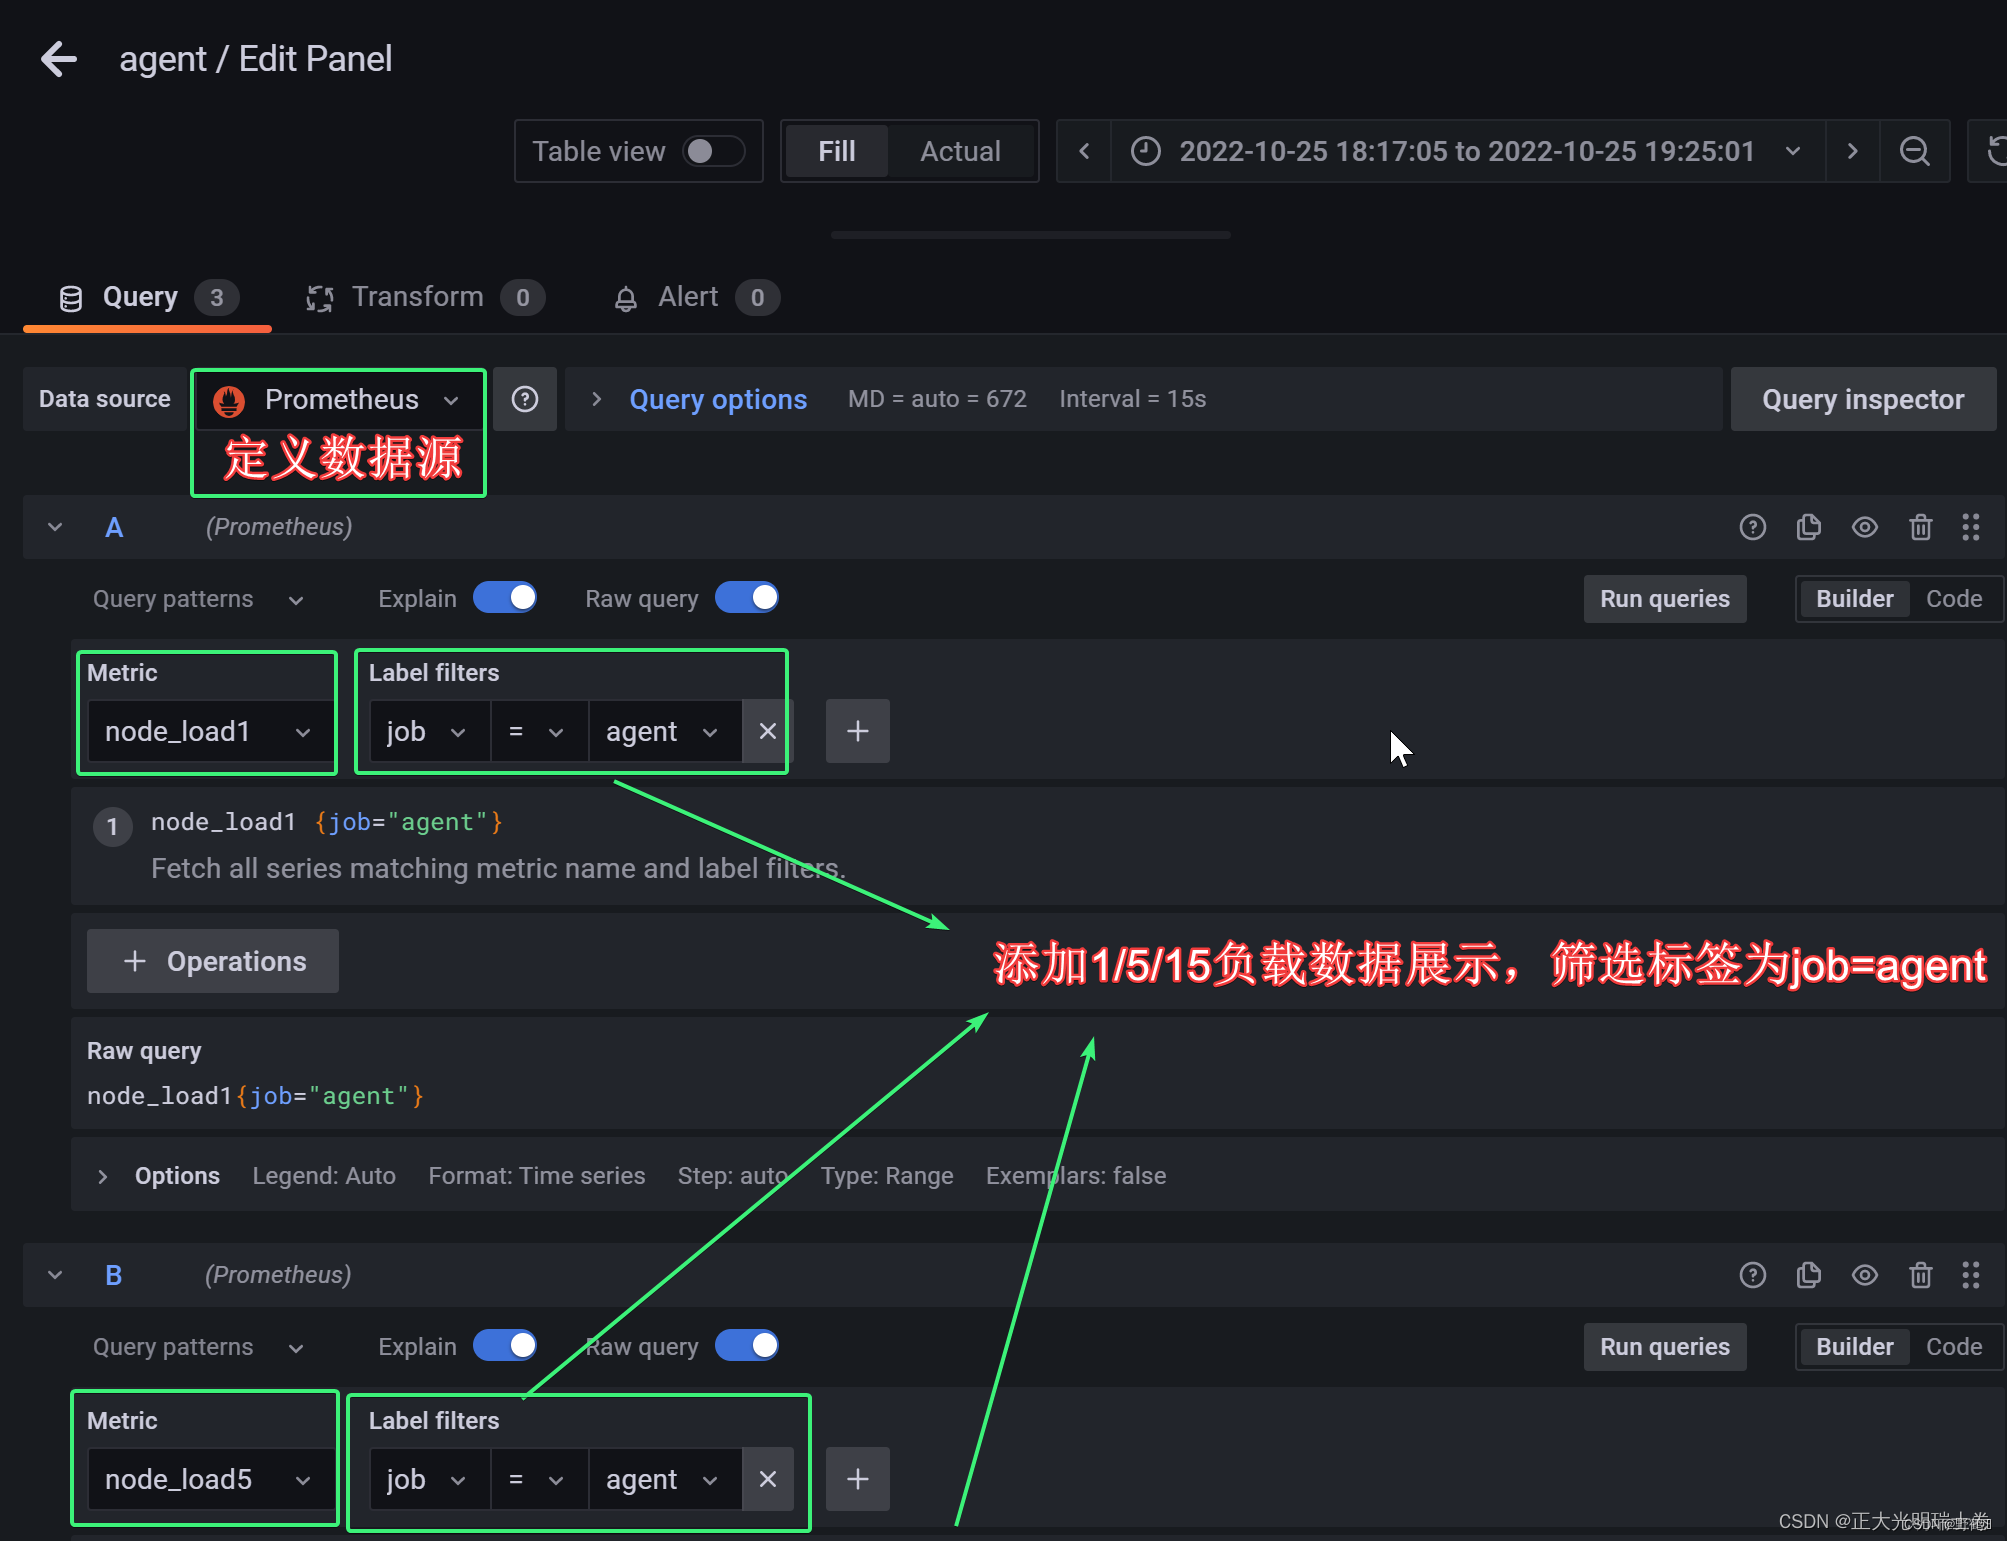
Task: Add Operations to query A
Action: pyautogui.click(x=213, y=961)
